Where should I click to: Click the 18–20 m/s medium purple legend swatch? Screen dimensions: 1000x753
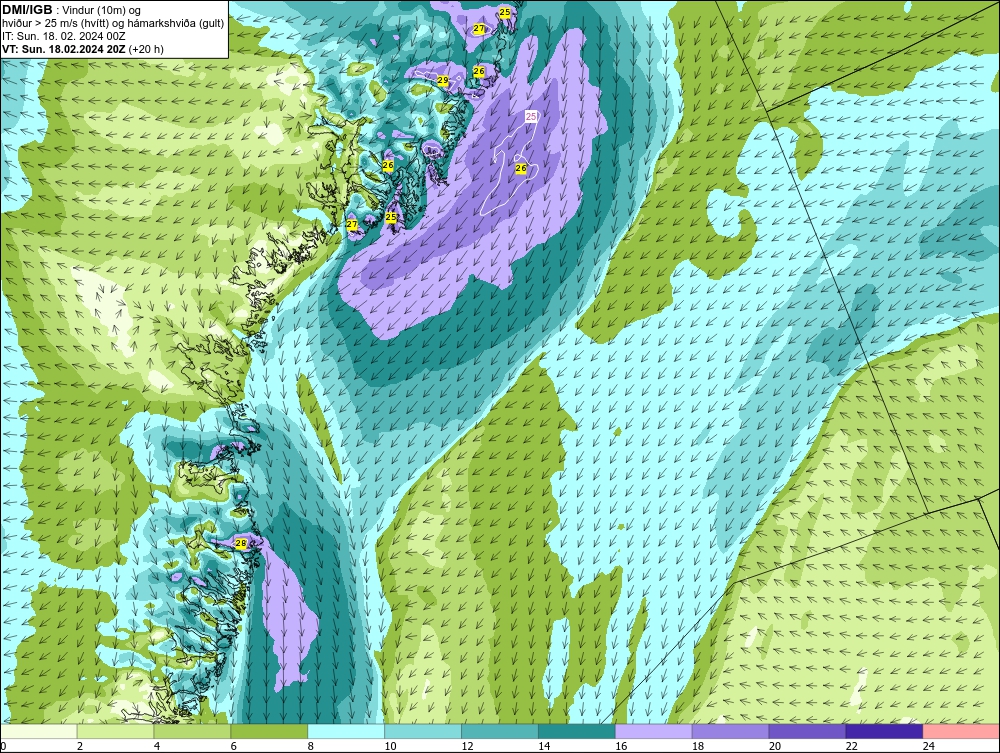coord(730,731)
